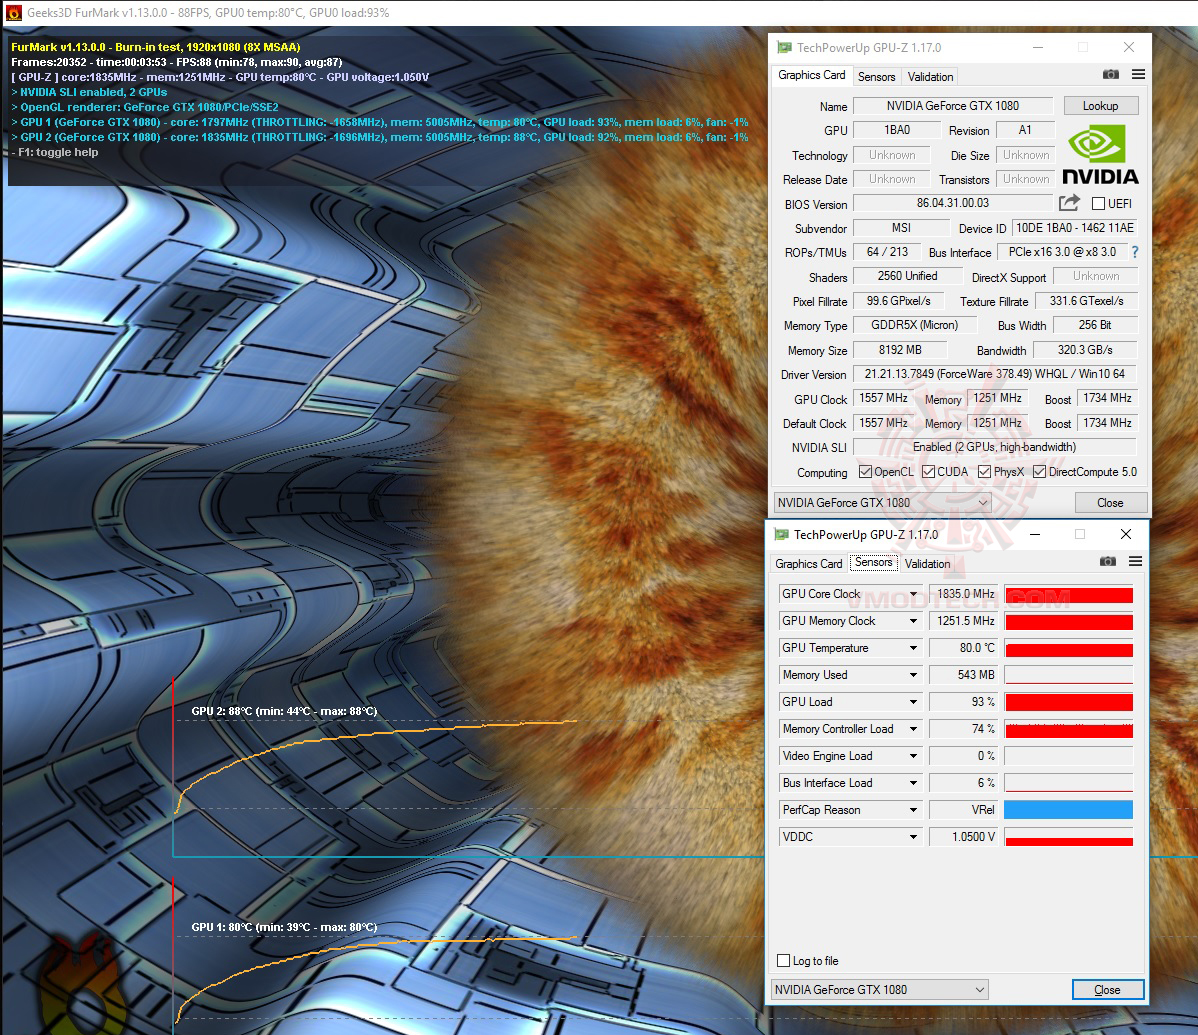Click the Memory Controller Load value 74 %

pyautogui.click(x=964, y=729)
